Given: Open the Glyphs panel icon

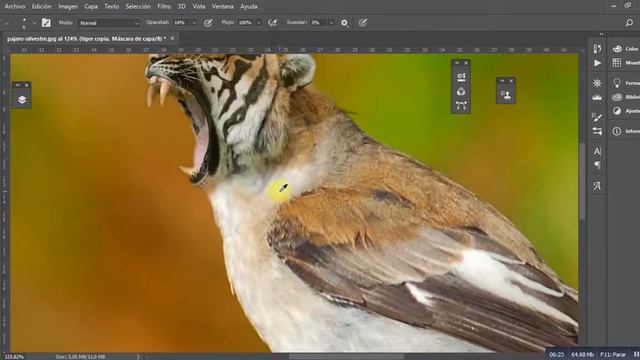Looking at the screenshot, I should click(x=597, y=186).
